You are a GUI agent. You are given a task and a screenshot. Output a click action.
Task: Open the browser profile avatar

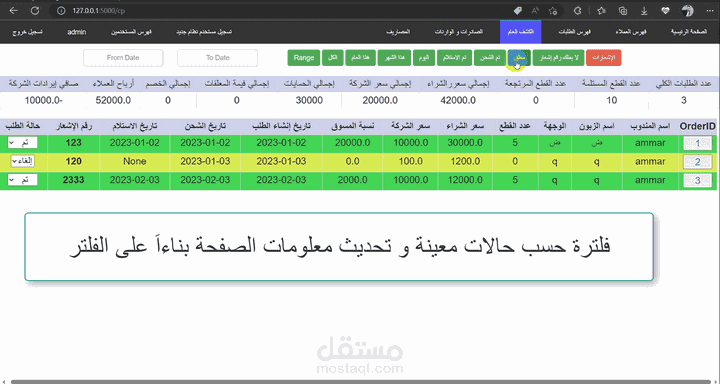687,11
